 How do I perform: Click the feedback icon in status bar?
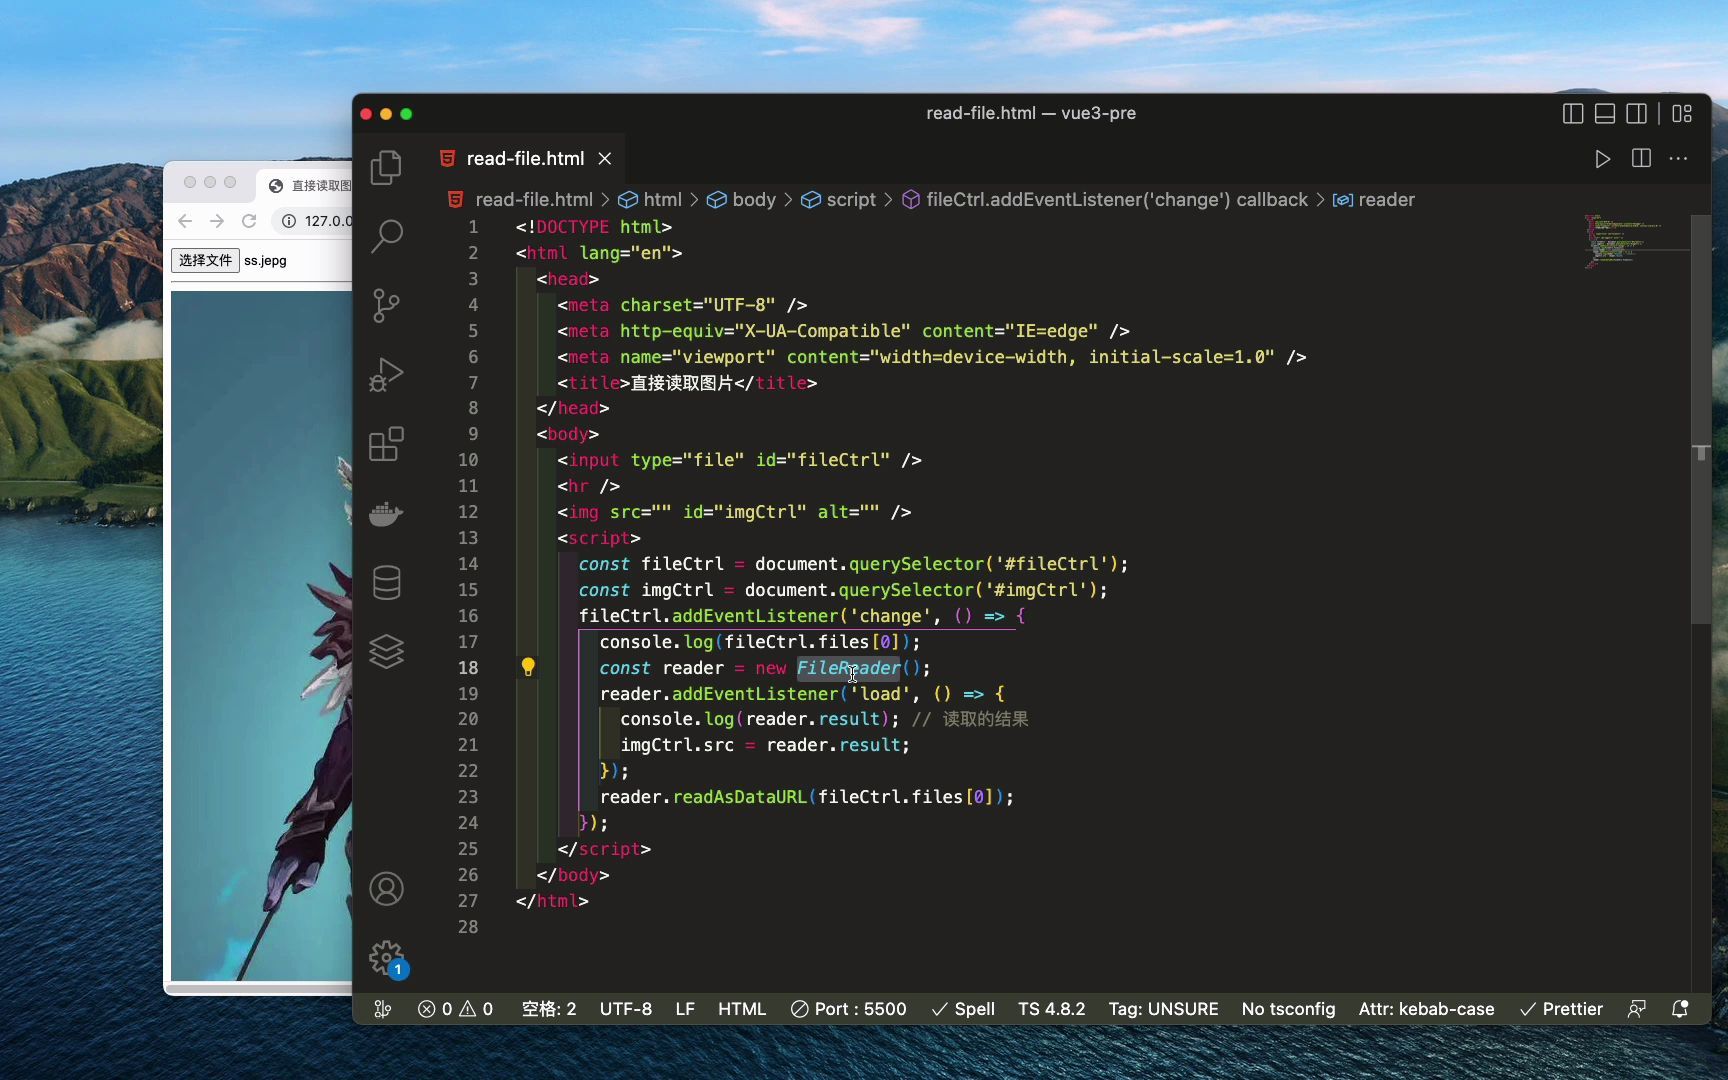click(1637, 1009)
